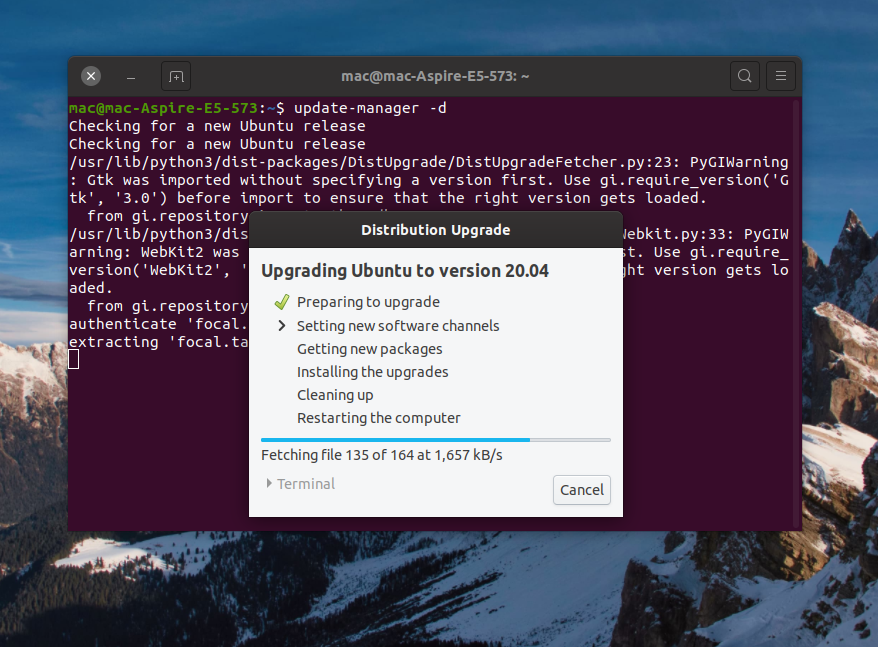Add a new terminal tab

[176, 76]
